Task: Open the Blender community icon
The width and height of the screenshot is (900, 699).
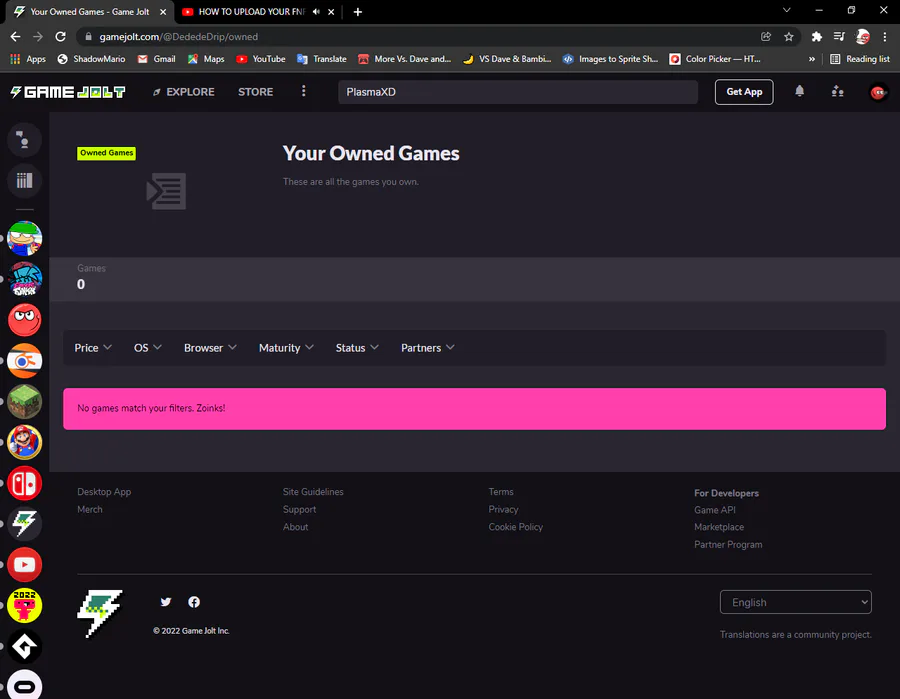Action: 25,360
